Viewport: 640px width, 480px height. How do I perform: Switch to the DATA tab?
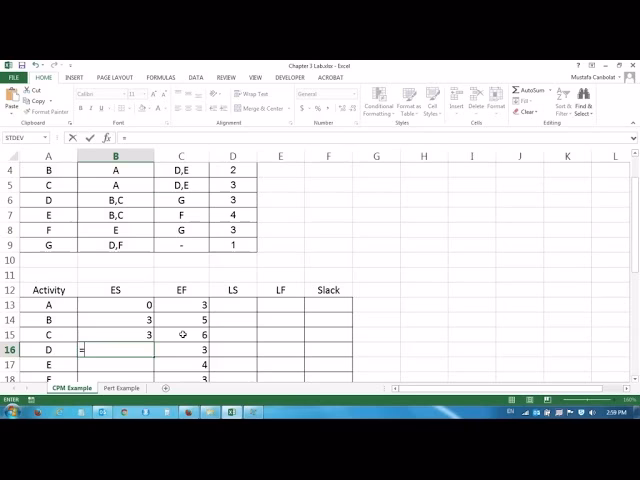(x=196, y=78)
